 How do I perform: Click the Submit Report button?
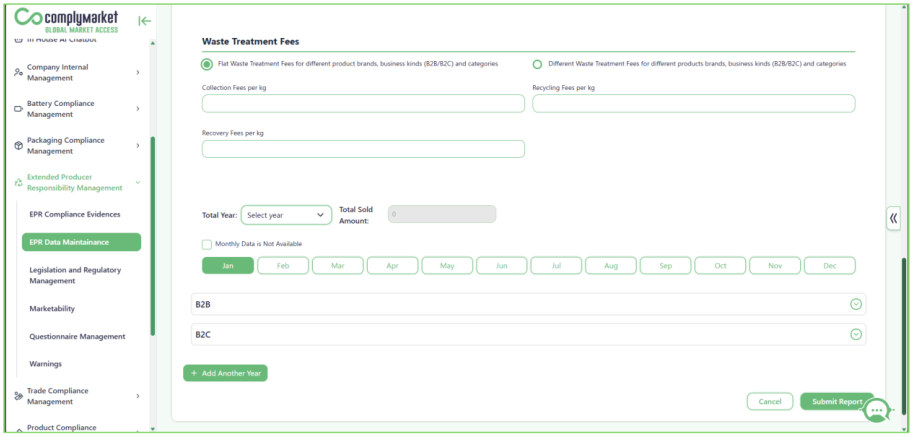[837, 402]
